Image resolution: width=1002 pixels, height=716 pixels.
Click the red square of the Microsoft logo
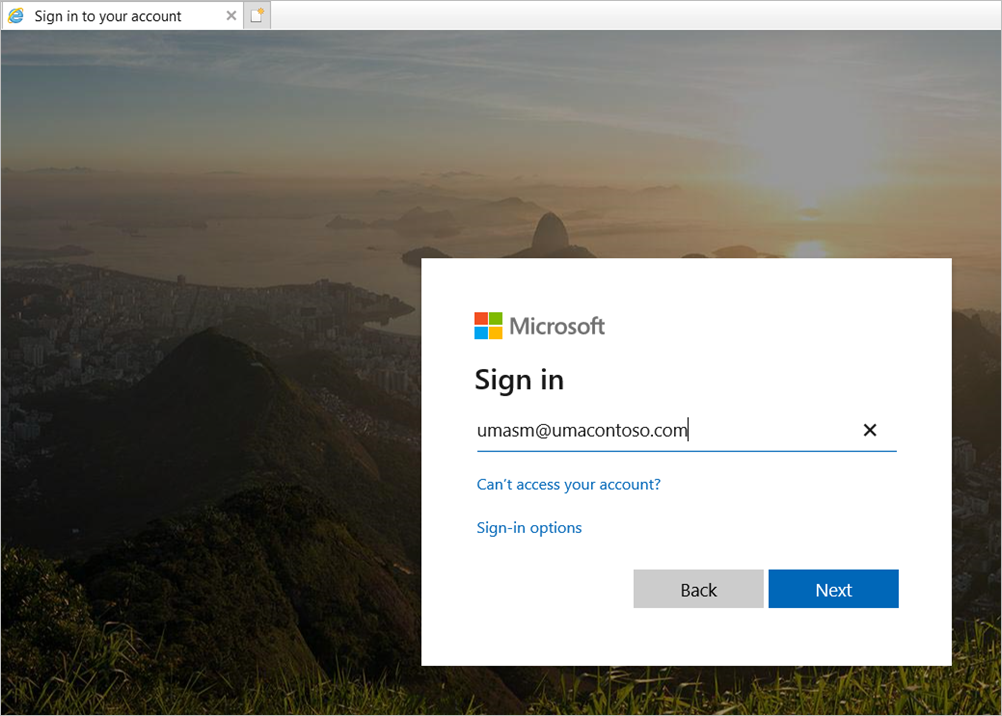[480, 318]
